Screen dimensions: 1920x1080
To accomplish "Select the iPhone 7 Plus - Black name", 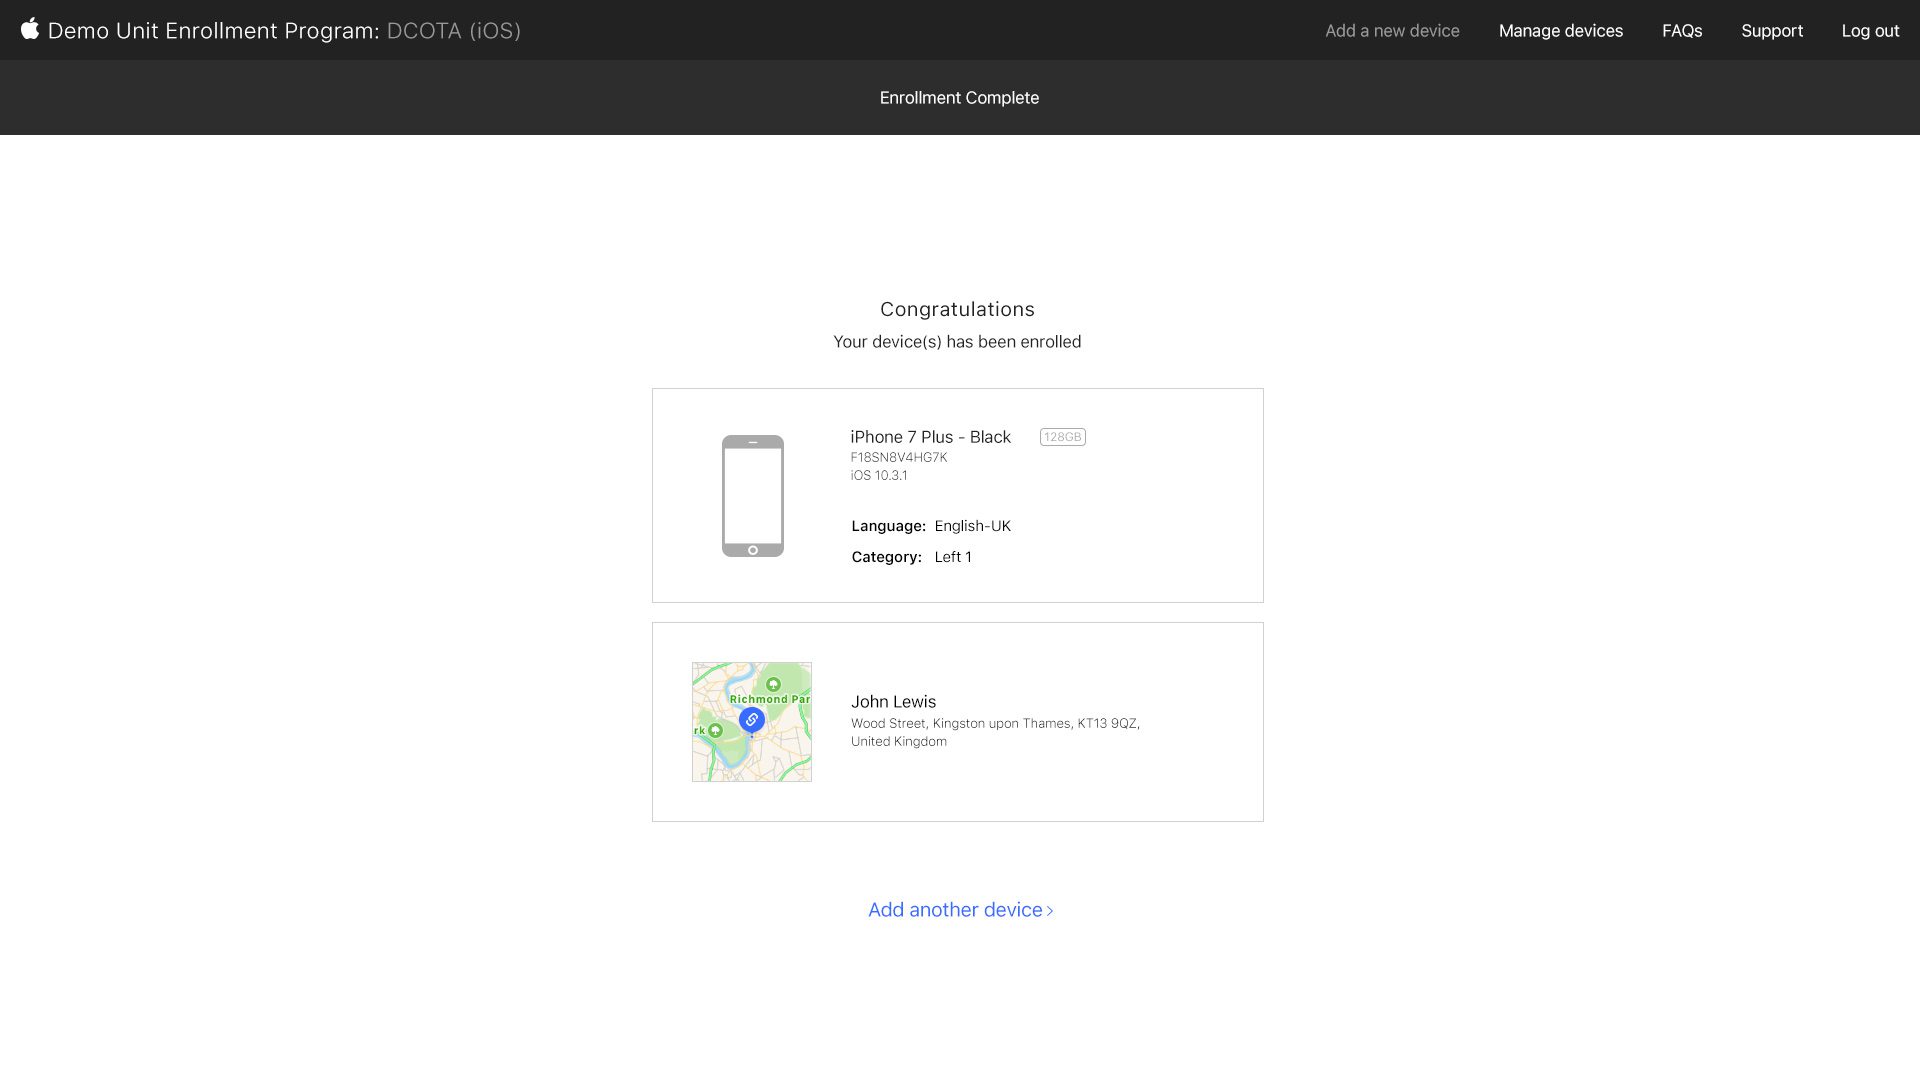I will click(930, 437).
